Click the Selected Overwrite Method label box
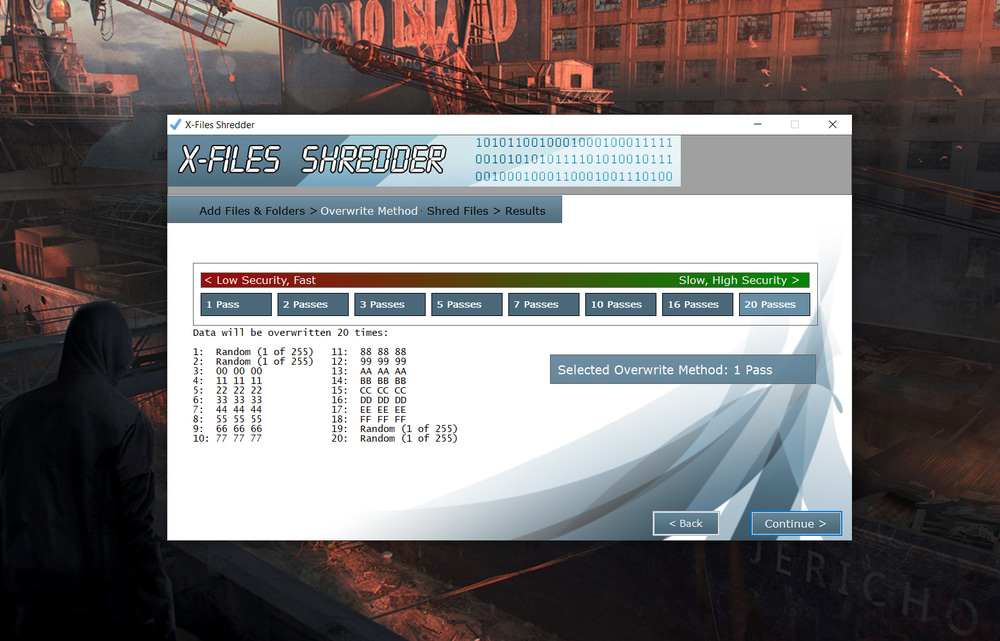Viewport: 1000px width, 641px height. [683, 370]
